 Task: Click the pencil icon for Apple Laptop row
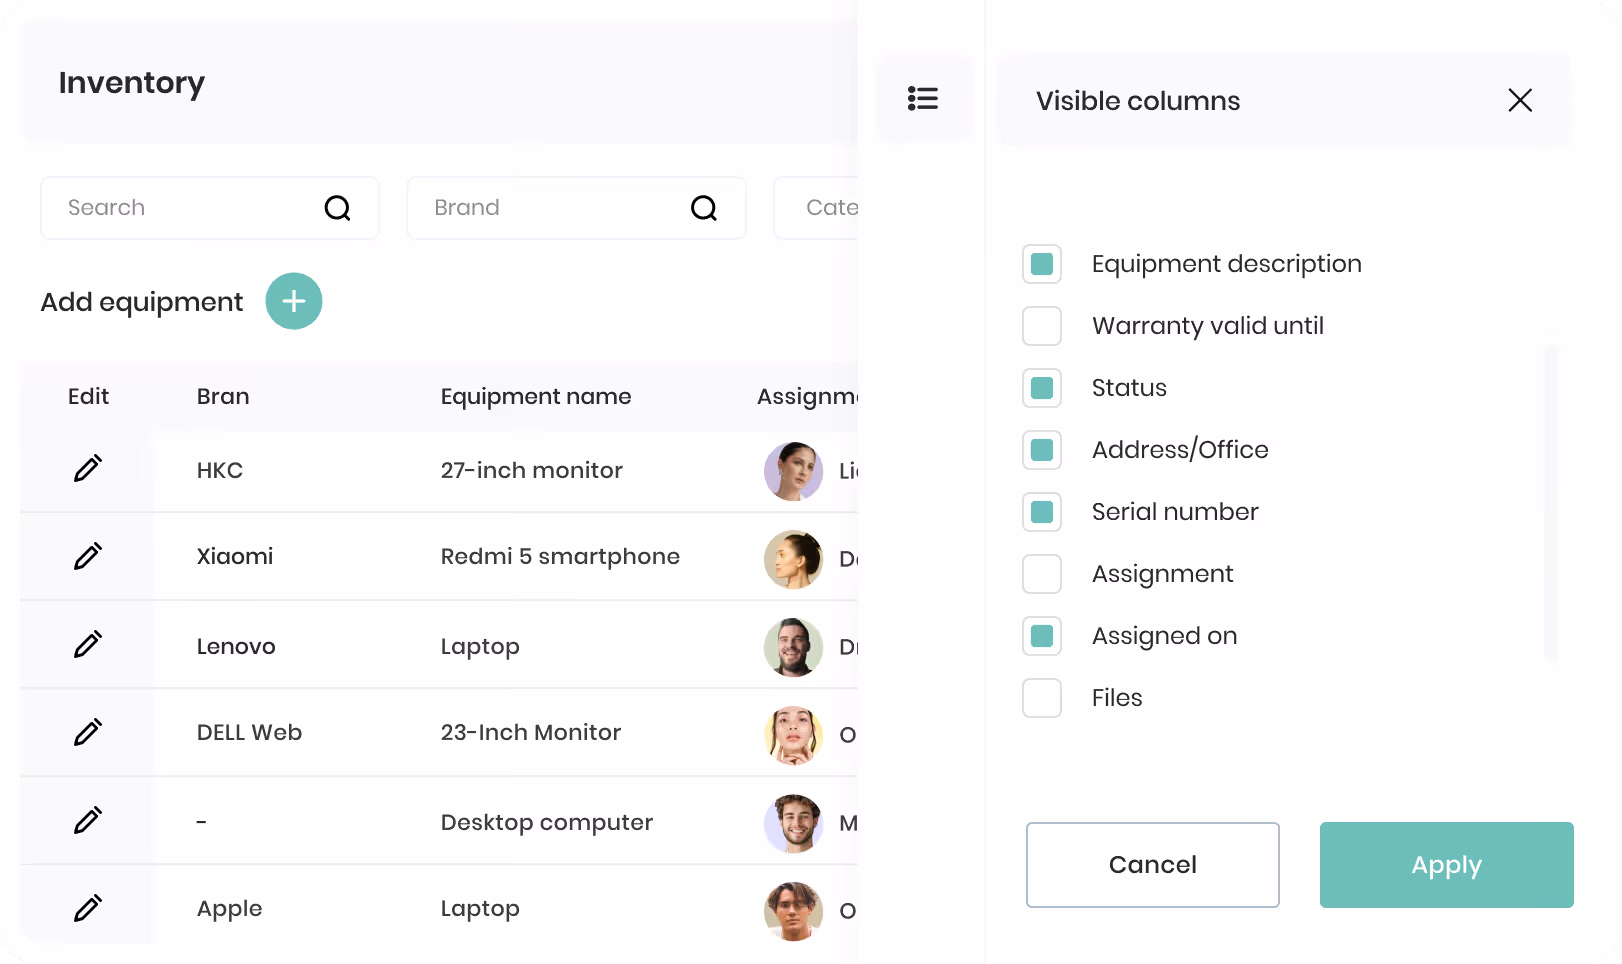pos(88,908)
